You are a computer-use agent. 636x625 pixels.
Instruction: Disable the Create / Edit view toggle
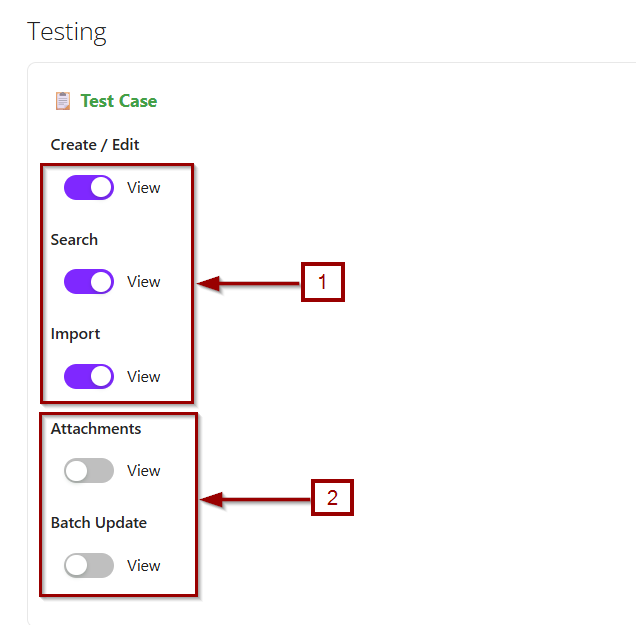(89, 187)
